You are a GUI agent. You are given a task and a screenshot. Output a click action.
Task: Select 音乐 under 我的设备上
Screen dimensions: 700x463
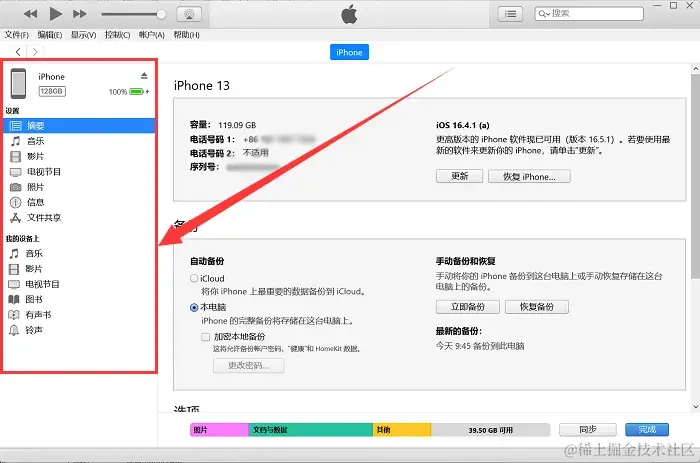[x=79, y=254]
